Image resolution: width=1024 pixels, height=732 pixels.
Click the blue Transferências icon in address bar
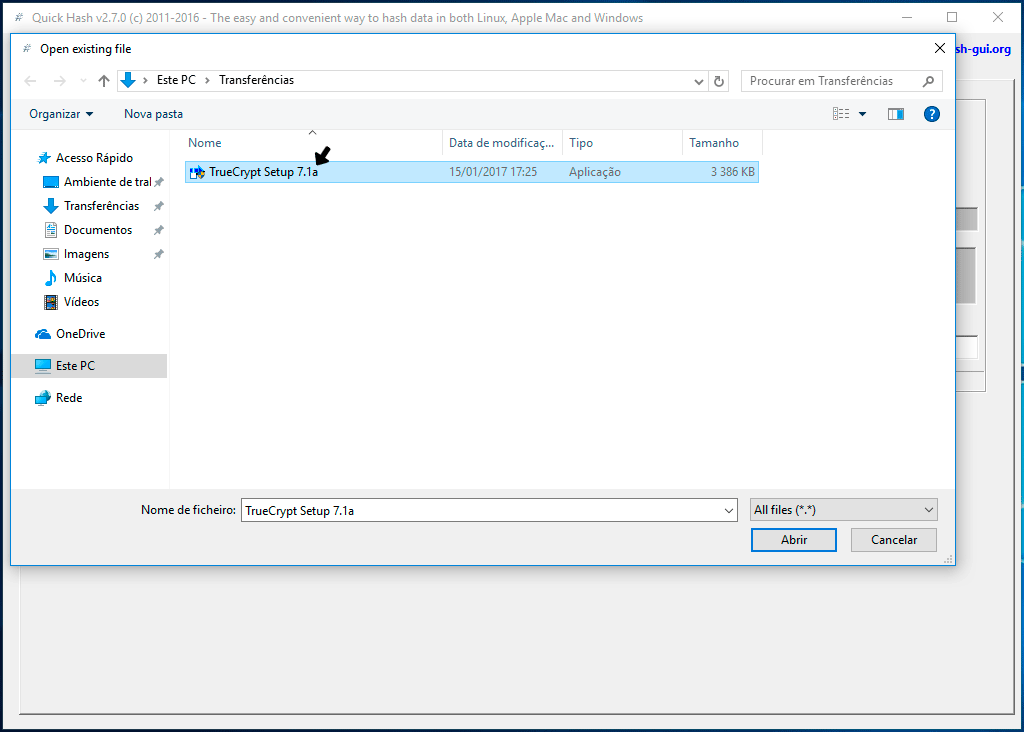(128, 80)
